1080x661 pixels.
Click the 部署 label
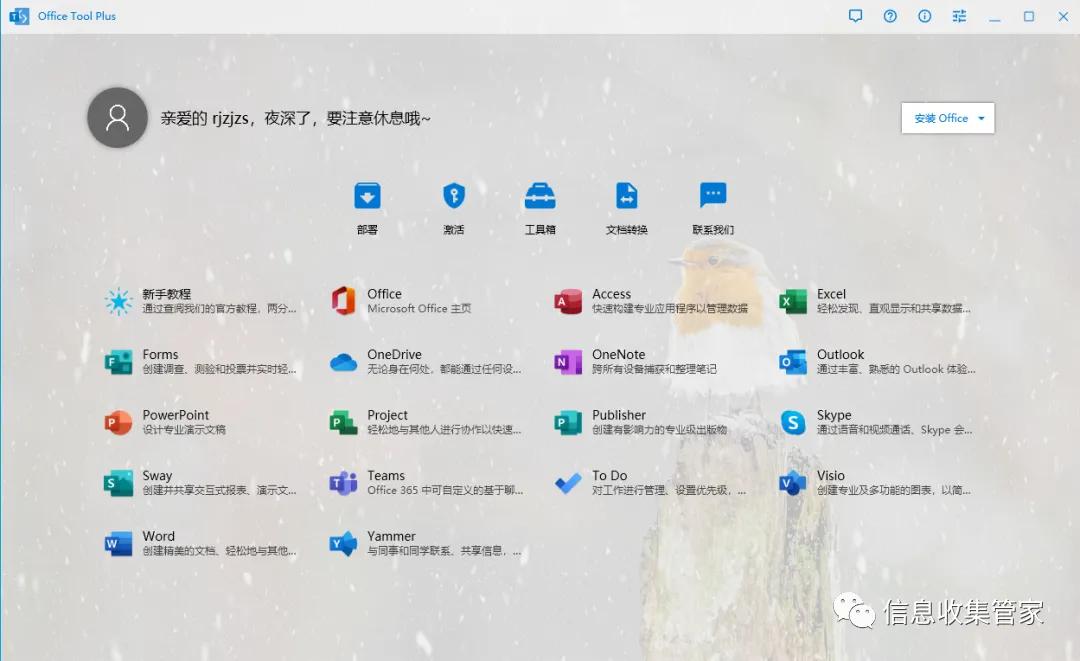click(367, 229)
